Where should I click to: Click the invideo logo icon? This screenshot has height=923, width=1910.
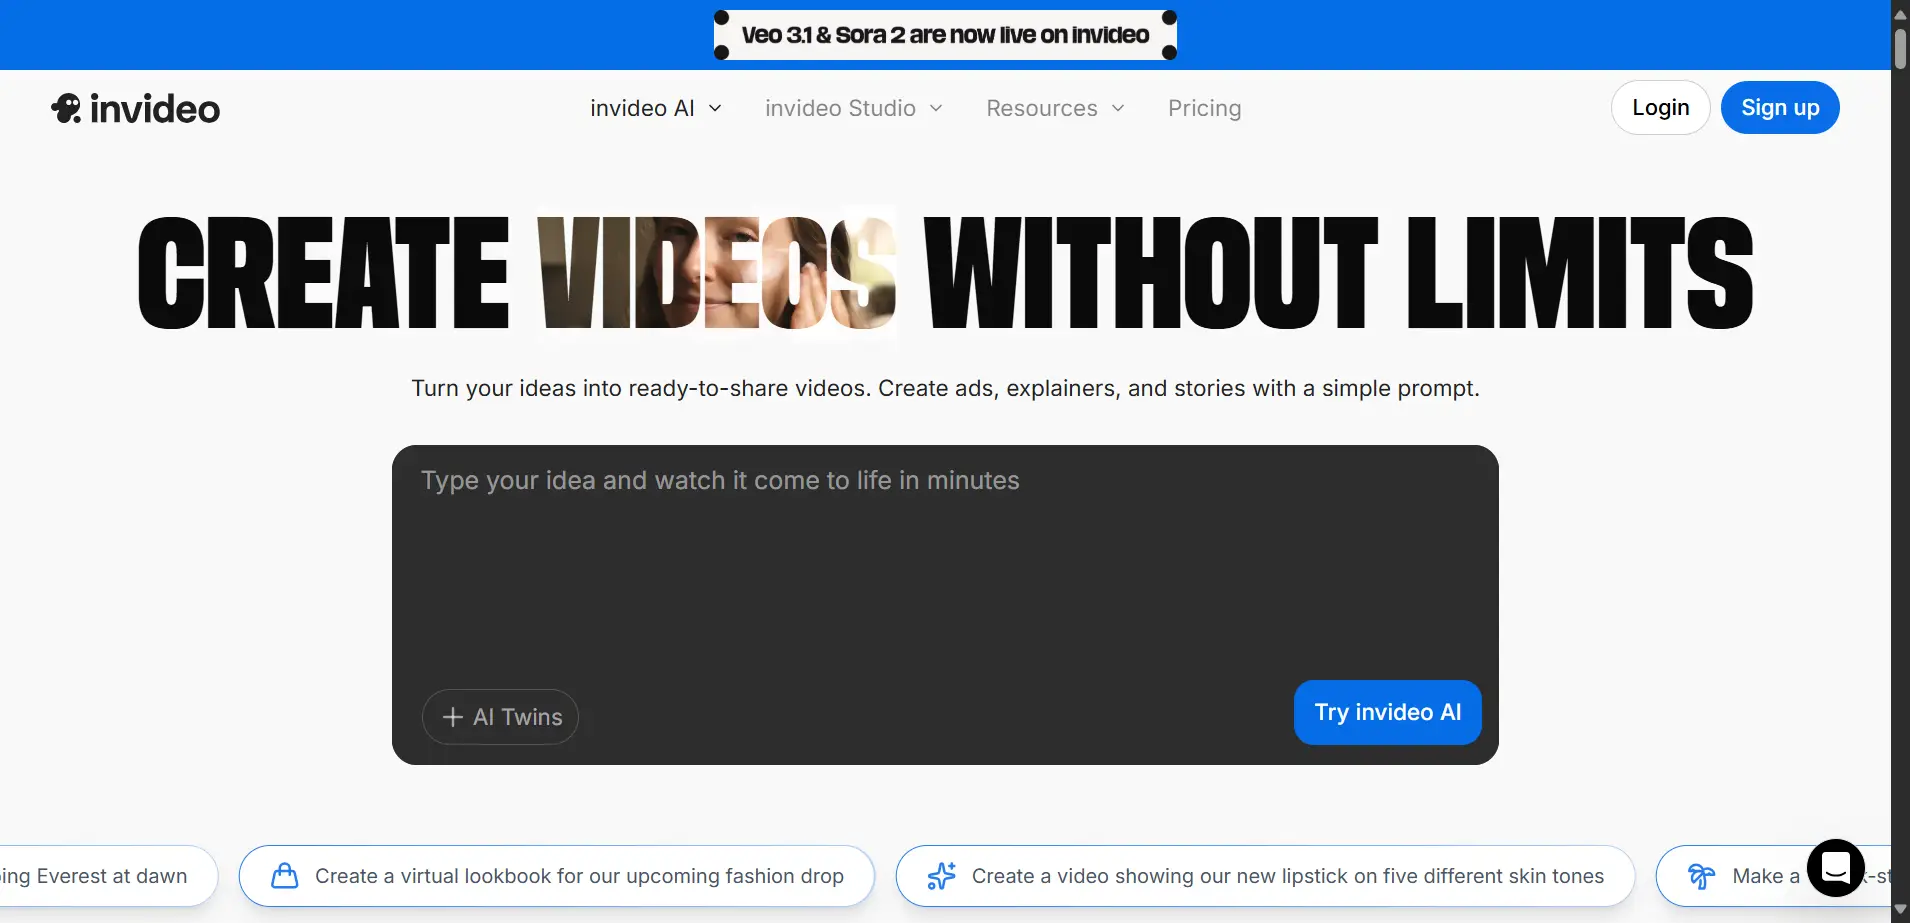click(66, 108)
